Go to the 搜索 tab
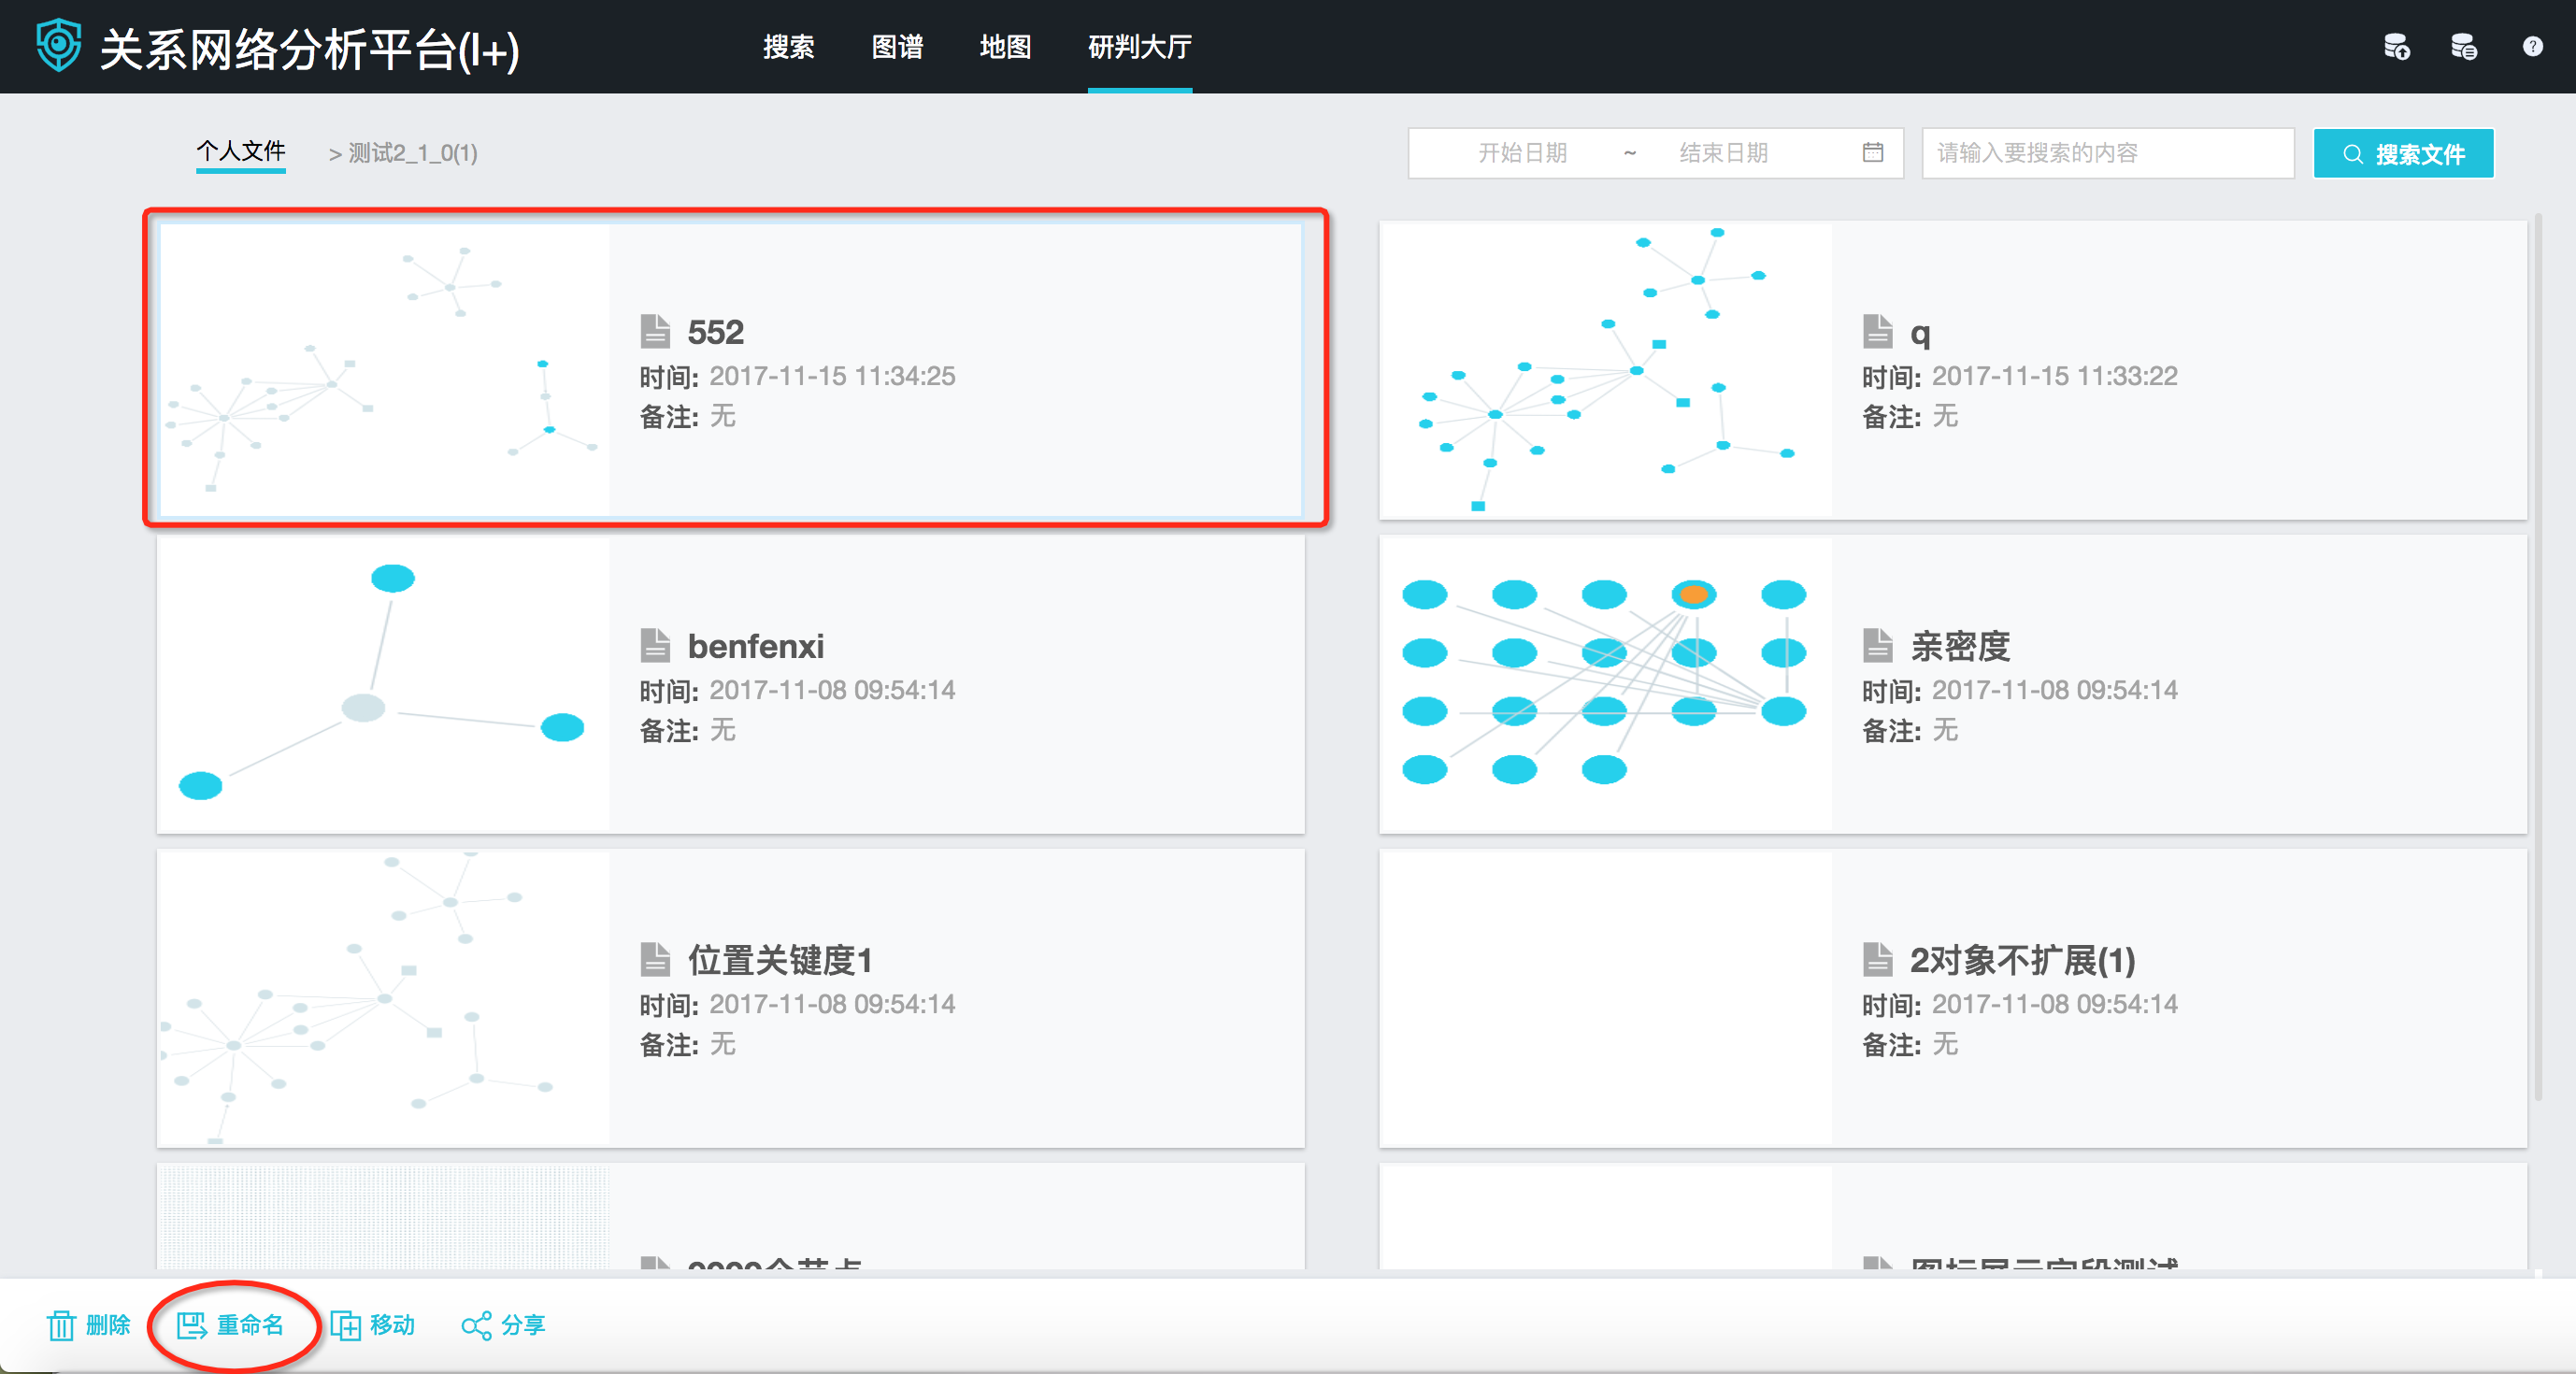2576x1374 pixels. [788, 47]
